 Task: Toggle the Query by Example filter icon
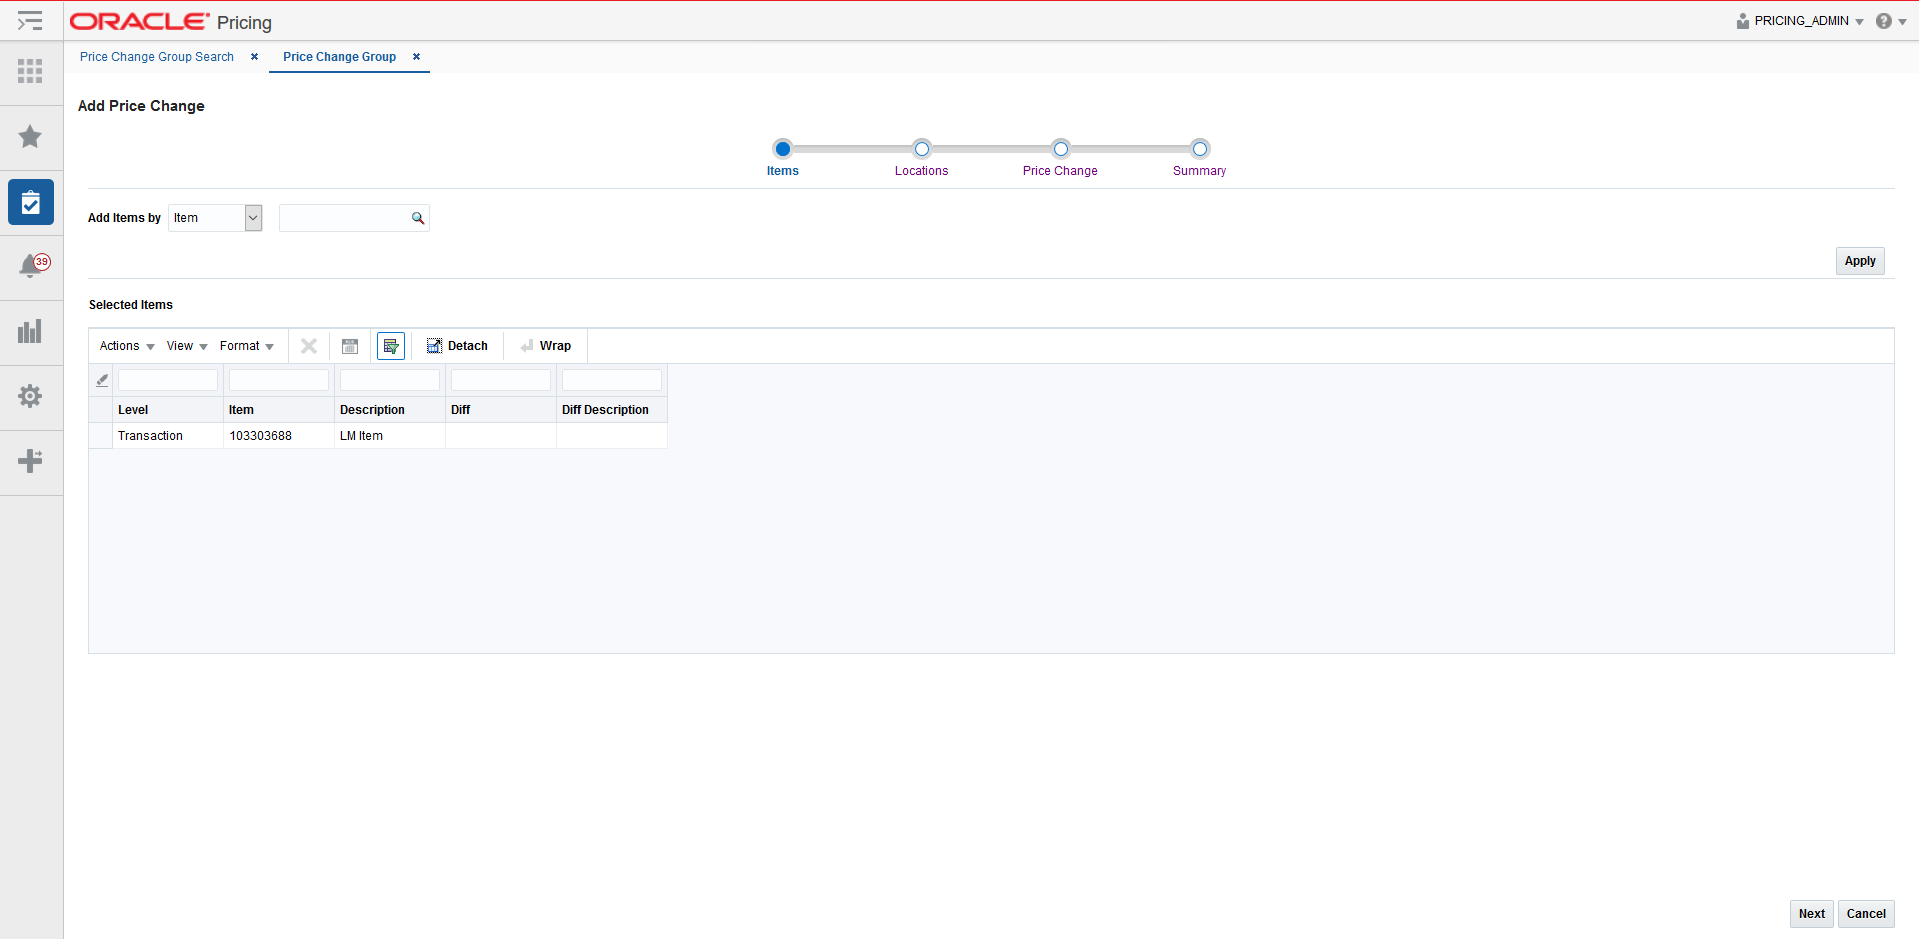390,345
